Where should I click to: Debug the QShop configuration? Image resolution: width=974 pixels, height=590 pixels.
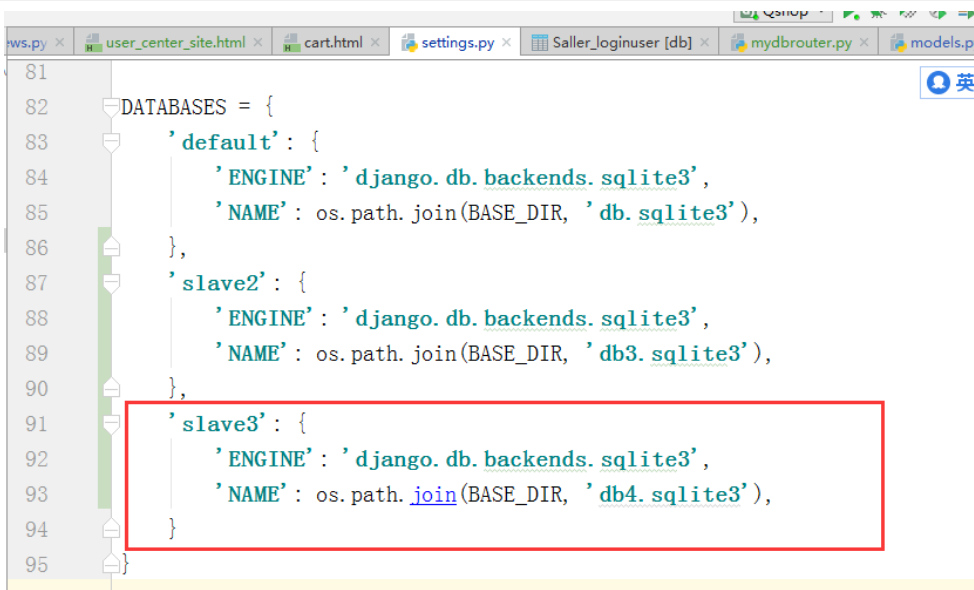(878, 14)
